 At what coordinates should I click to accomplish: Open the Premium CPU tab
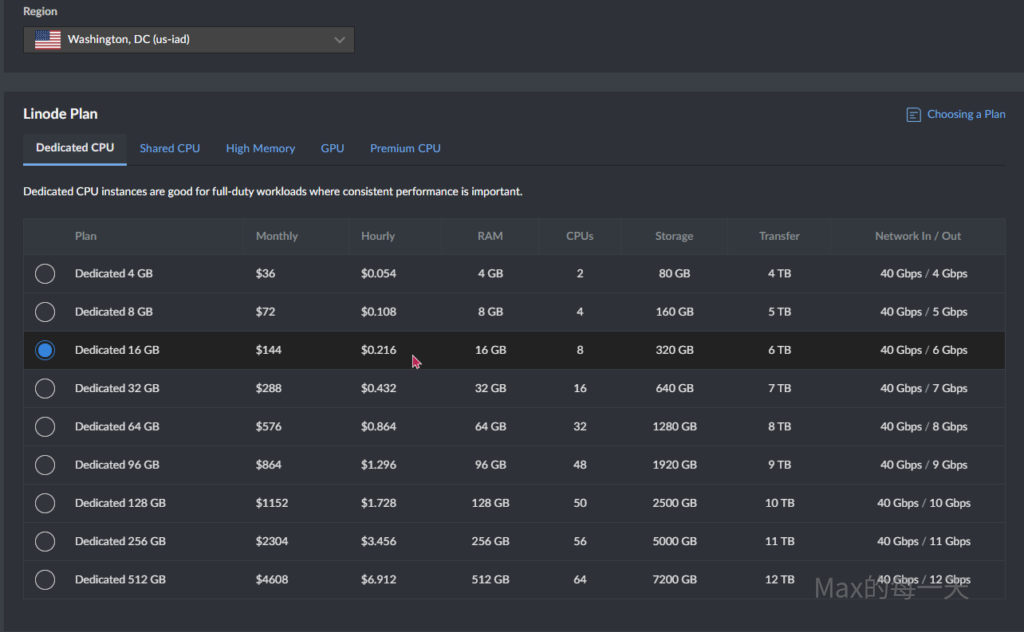(x=405, y=148)
